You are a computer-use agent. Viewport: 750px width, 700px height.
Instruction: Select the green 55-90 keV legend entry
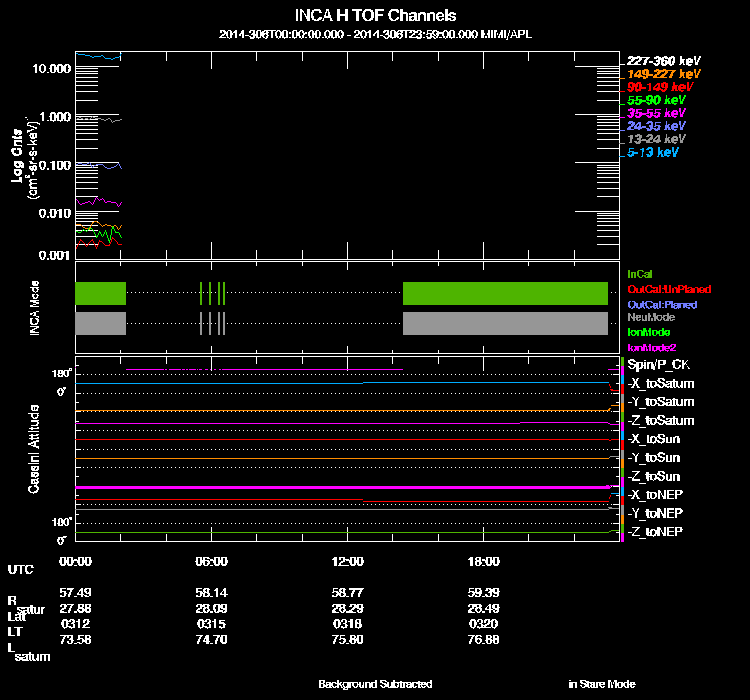click(655, 100)
